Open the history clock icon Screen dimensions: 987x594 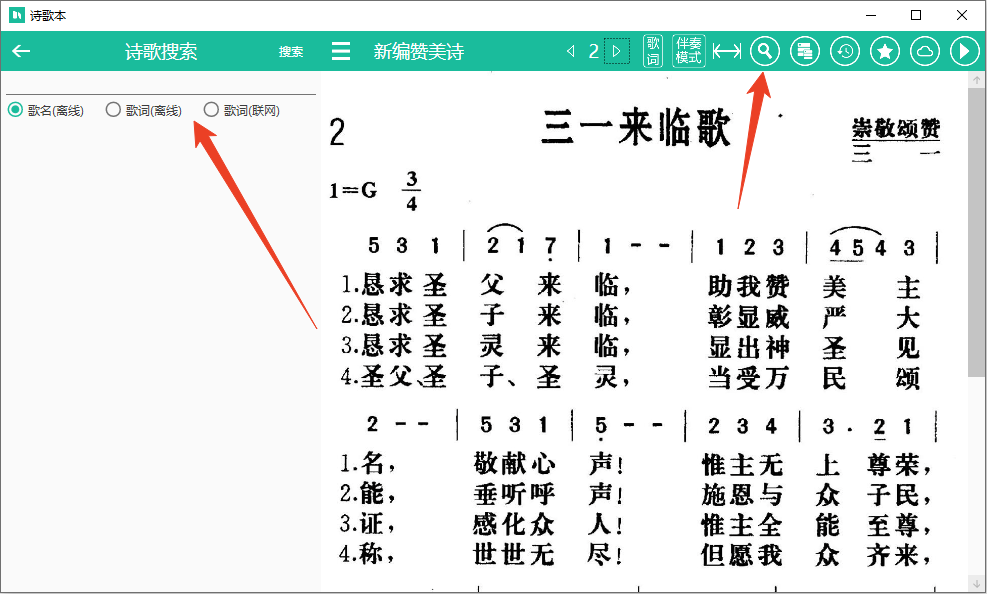pos(845,52)
